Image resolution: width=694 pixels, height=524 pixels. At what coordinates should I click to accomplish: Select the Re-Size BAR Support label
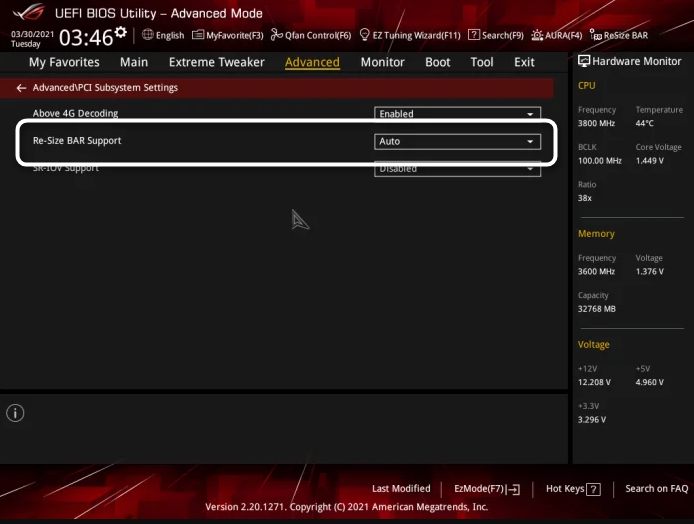77,141
